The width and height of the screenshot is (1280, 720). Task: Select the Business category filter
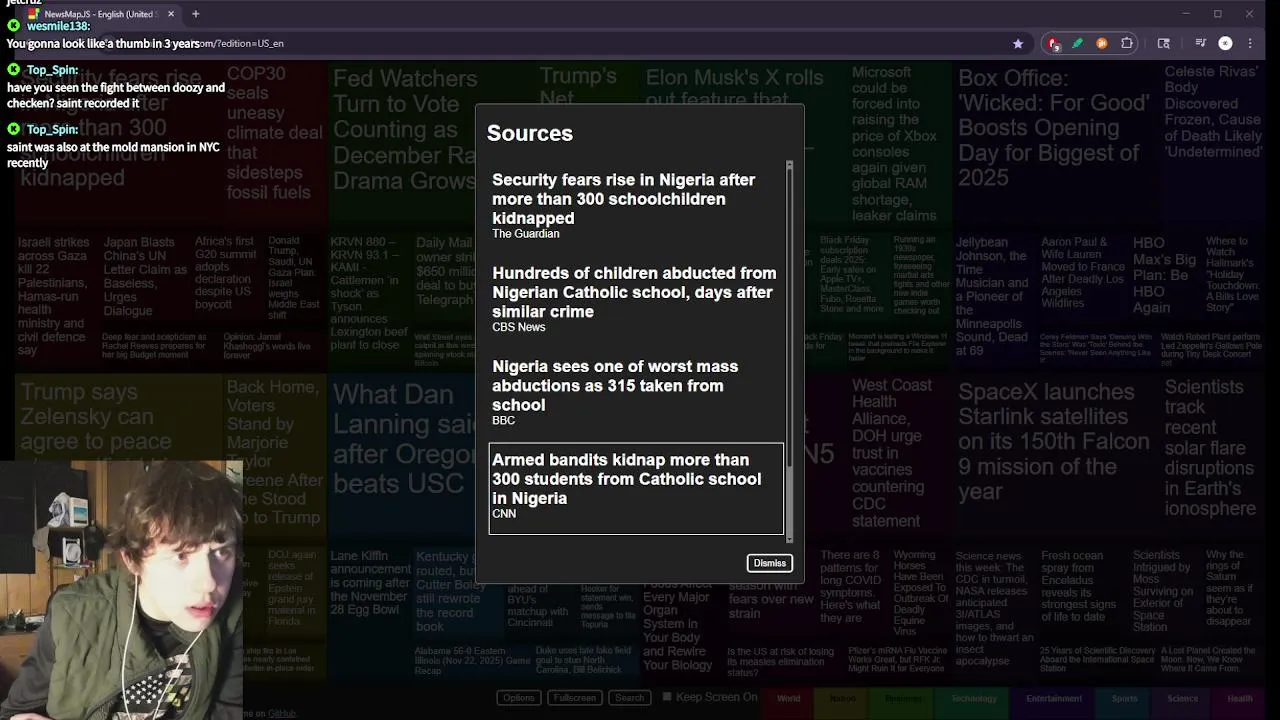903,698
